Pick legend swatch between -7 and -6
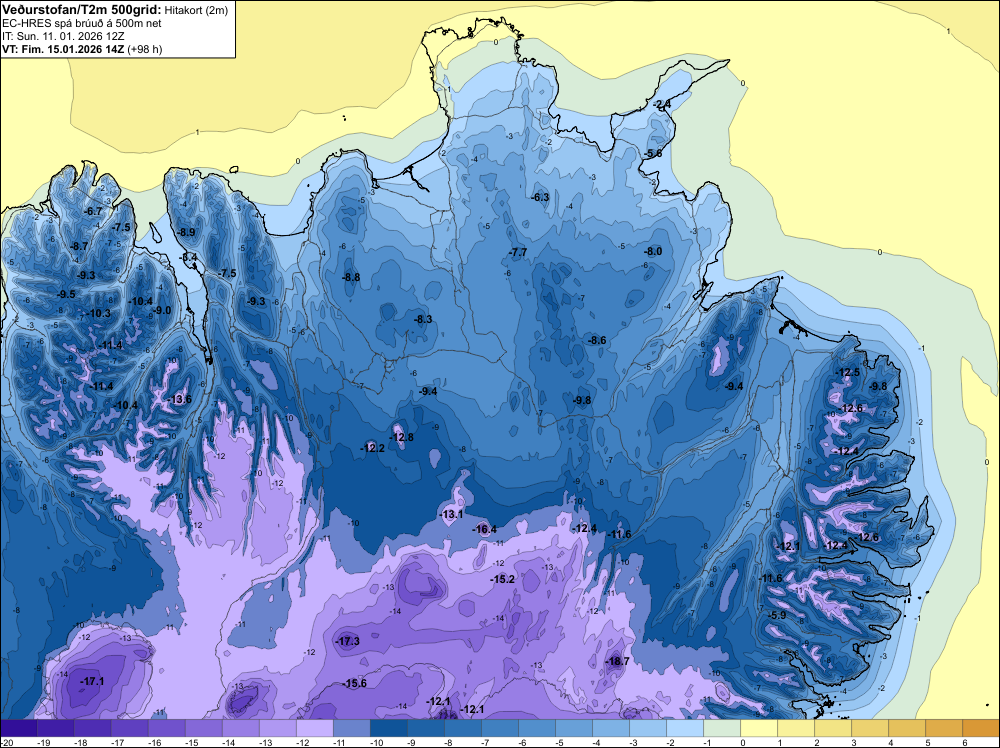The image size is (1000, 748). pyautogui.click(x=500, y=728)
